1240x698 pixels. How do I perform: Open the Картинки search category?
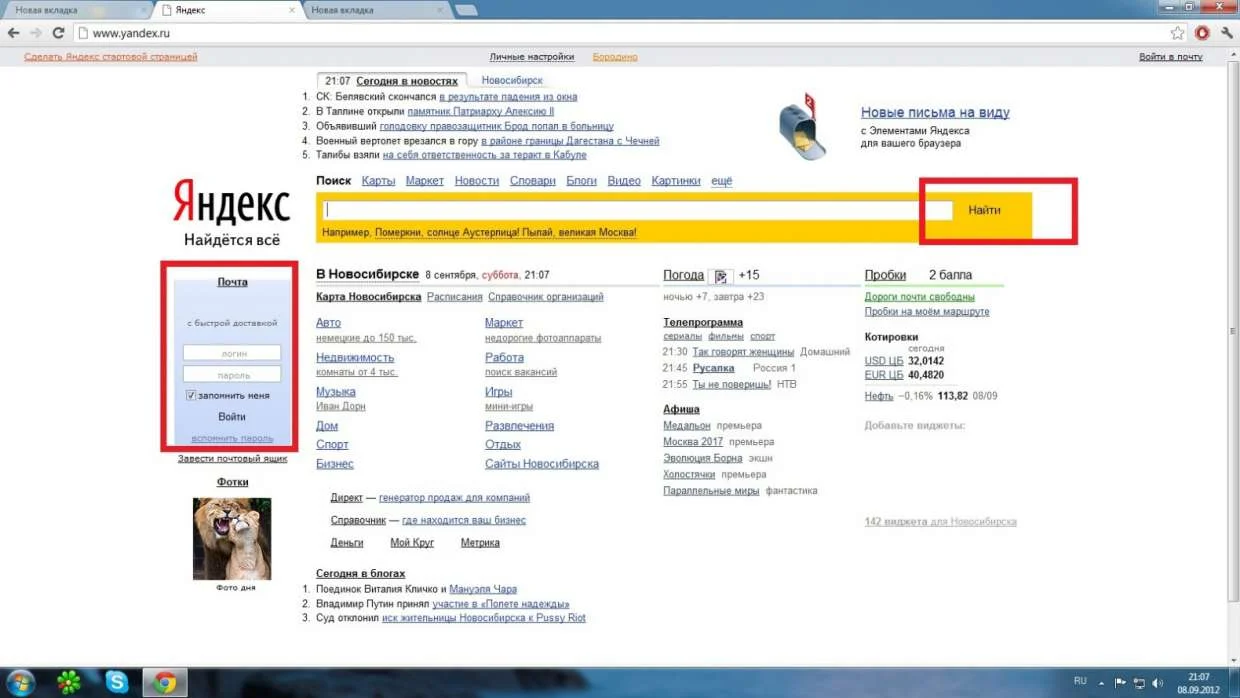coord(676,181)
